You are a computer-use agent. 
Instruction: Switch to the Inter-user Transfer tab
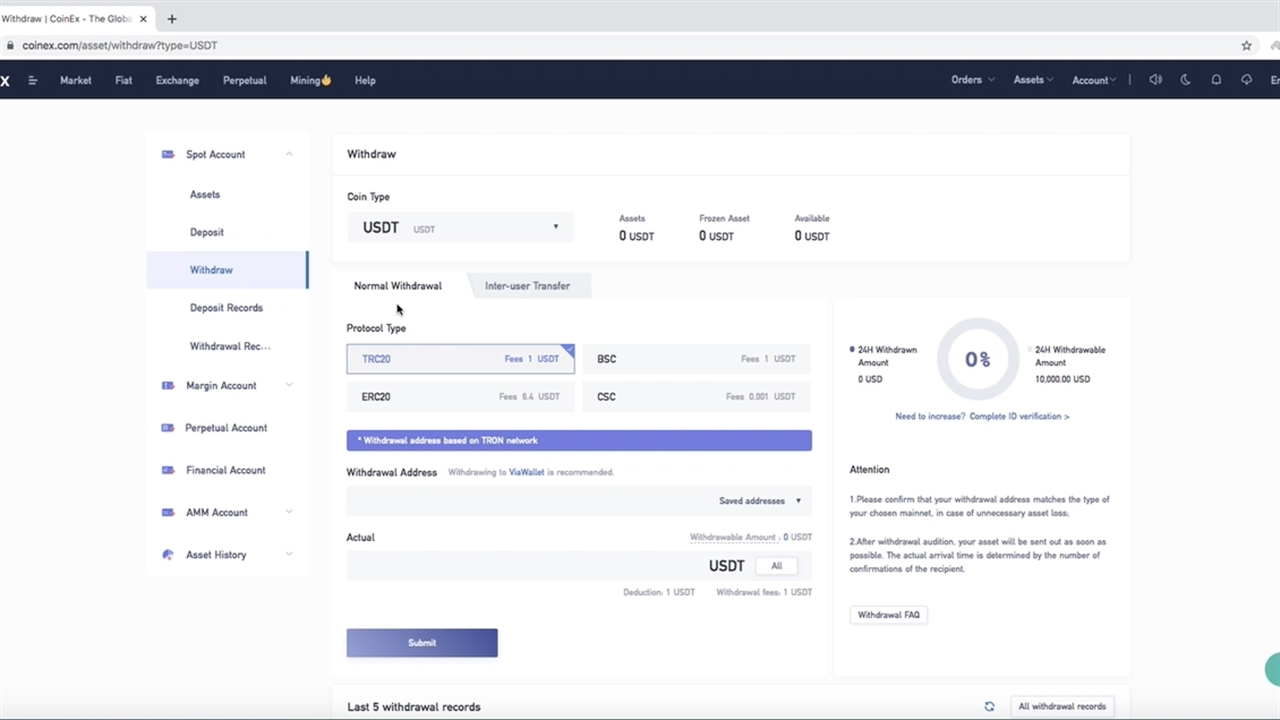pos(527,286)
